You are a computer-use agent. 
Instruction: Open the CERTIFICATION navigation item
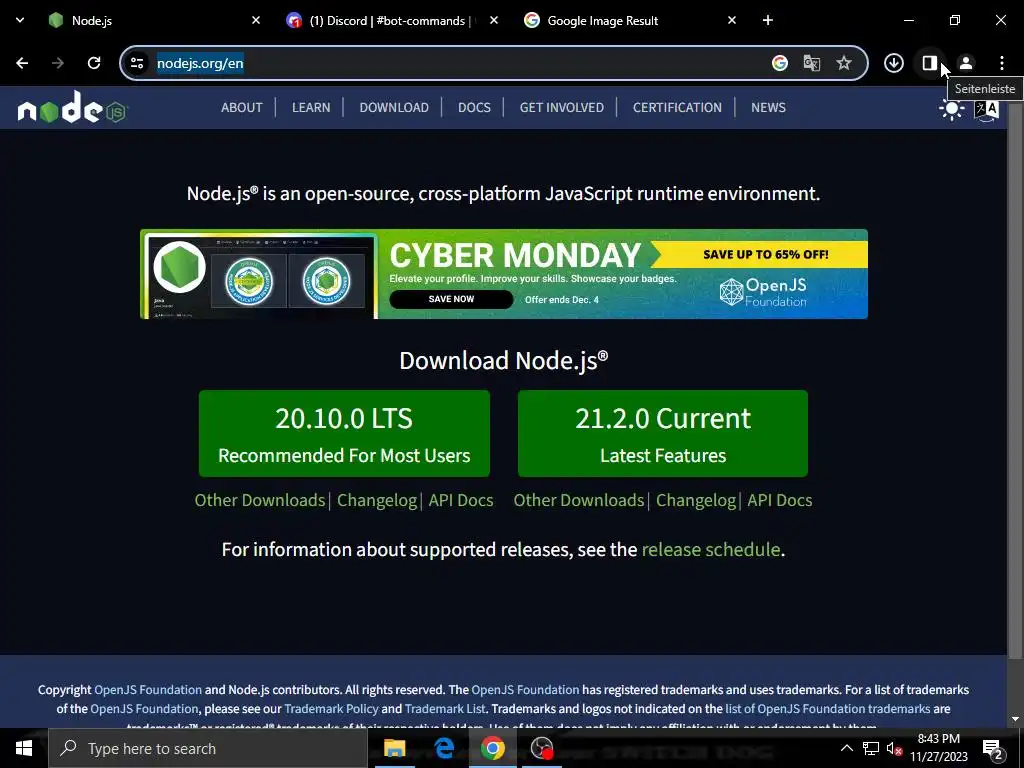(x=677, y=107)
